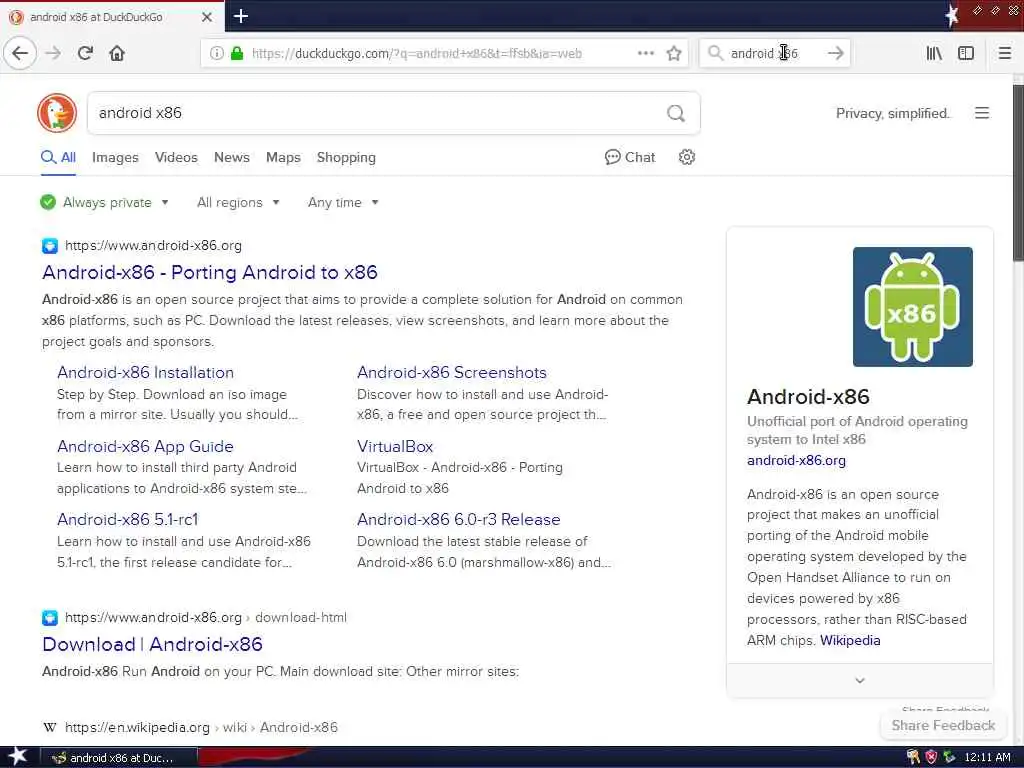
Task: Close the android x86 at DuckDuckGo tab
Action: (206, 17)
